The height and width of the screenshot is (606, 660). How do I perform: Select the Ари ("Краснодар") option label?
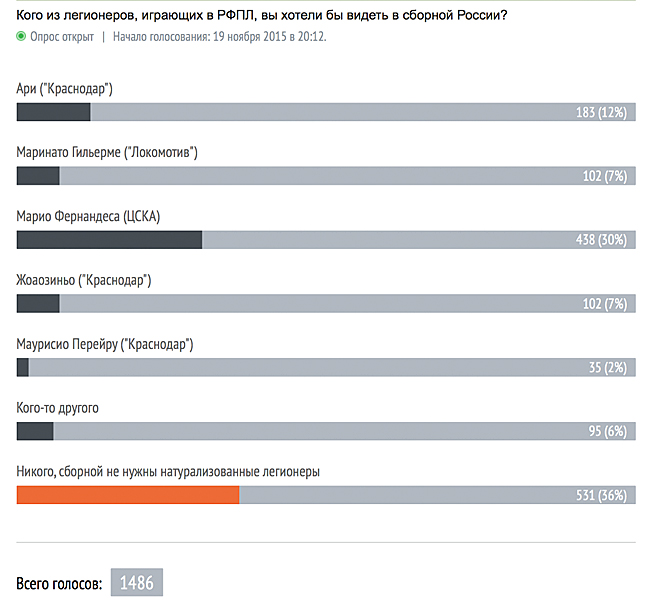click(64, 89)
